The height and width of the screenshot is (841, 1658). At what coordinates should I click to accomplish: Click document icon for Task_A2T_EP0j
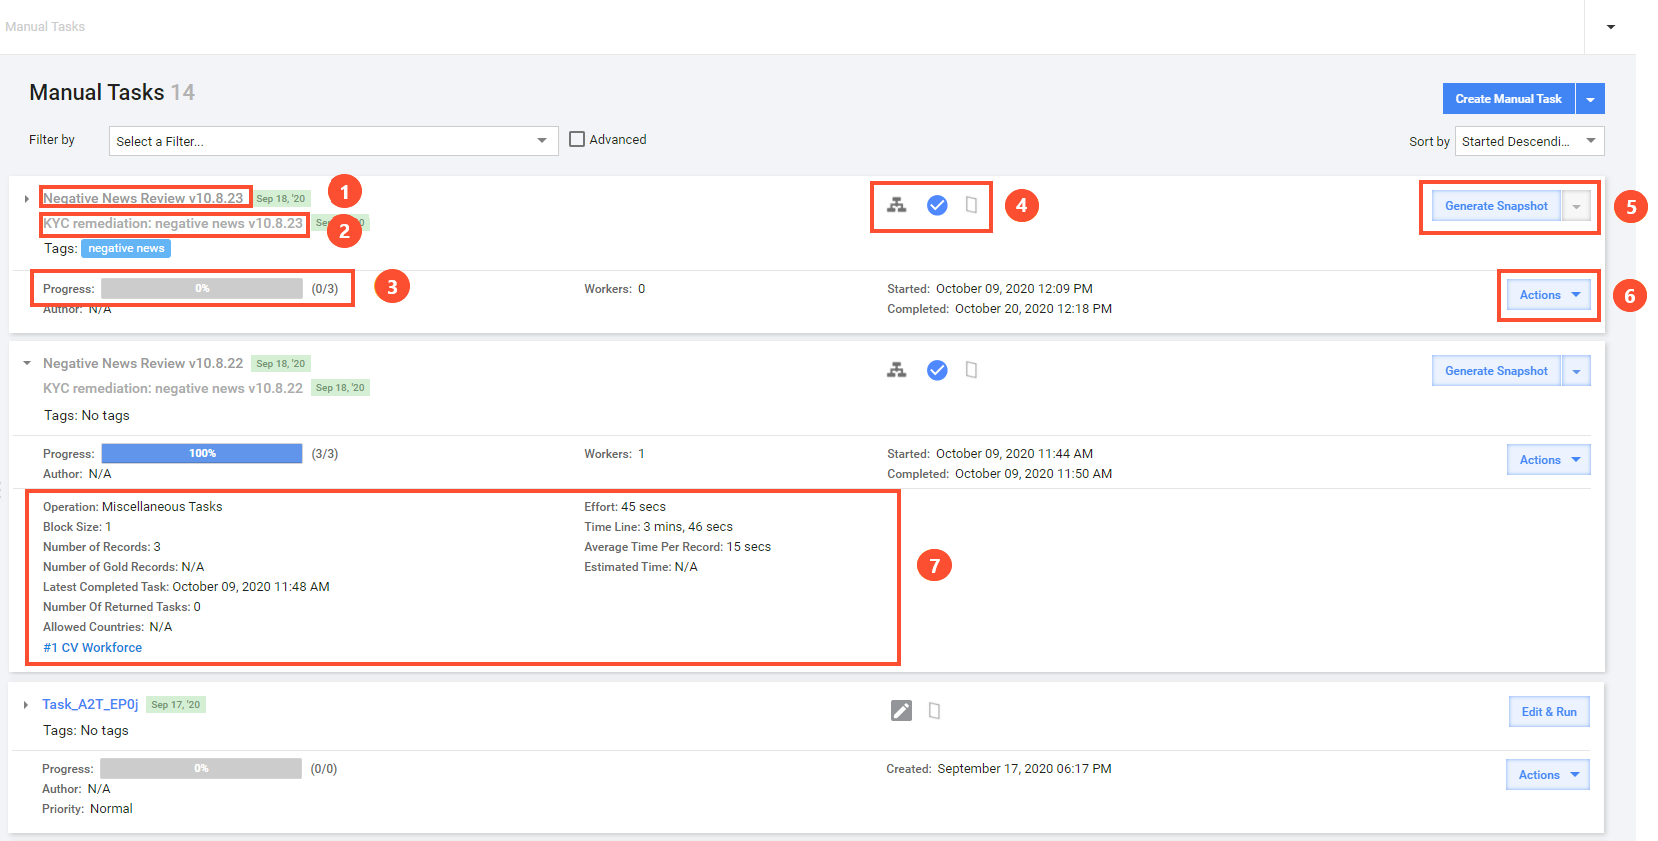point(934,711)
